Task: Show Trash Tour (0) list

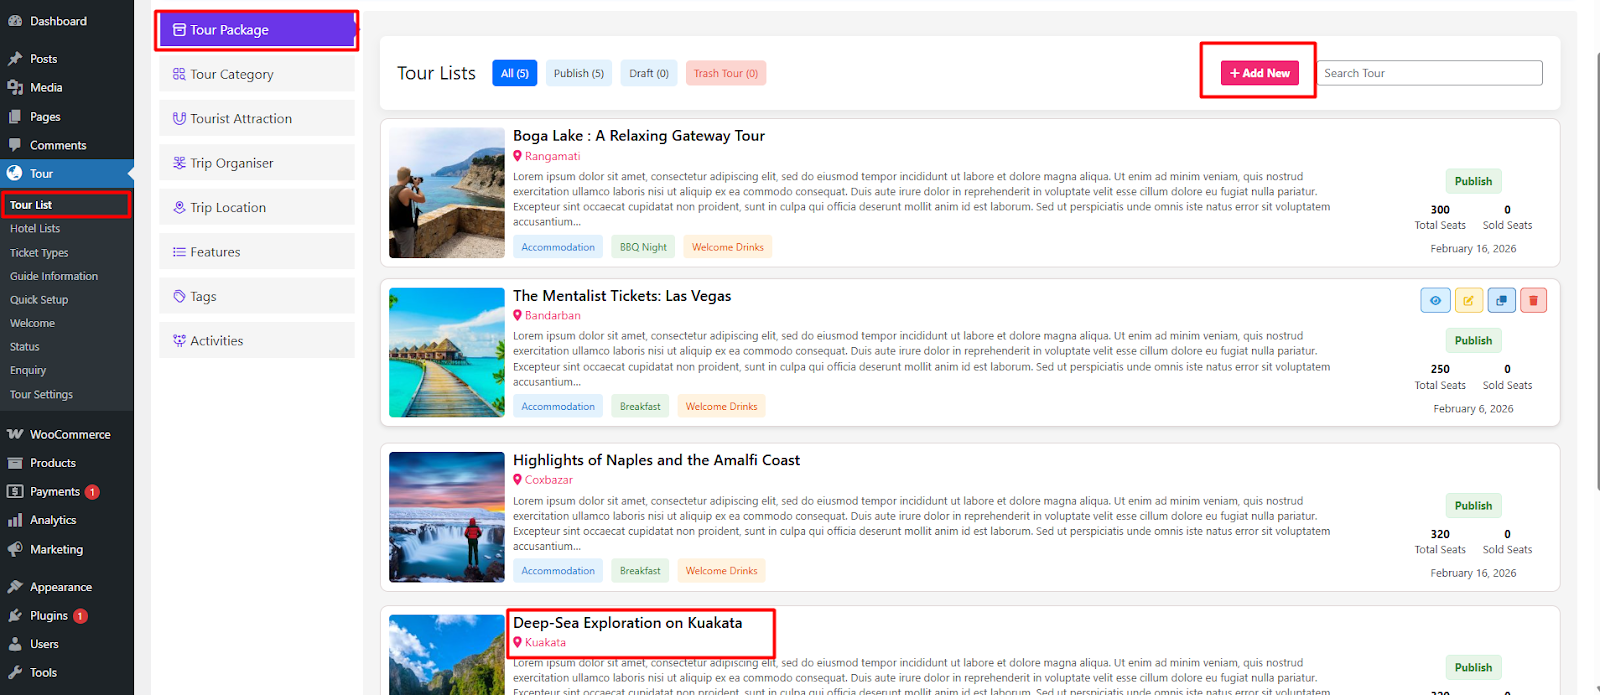Action: click(x=725, y=73)
